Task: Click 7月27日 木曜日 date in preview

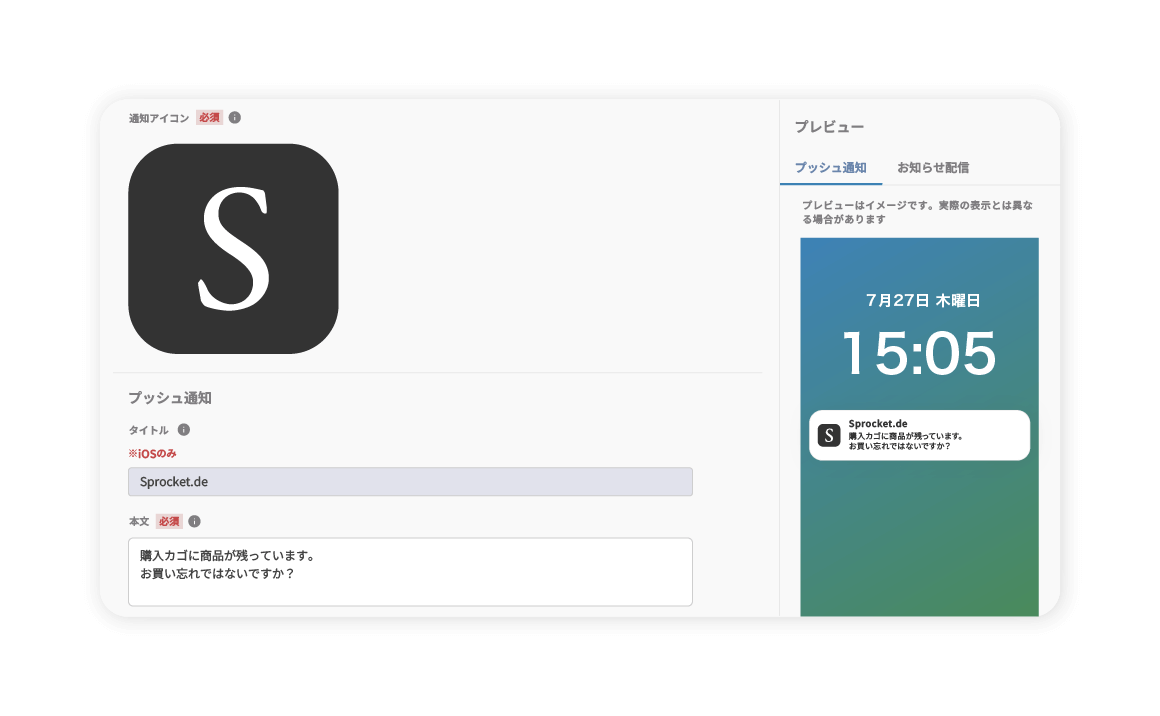Action: pyautogui.click(x=923, y=300)
